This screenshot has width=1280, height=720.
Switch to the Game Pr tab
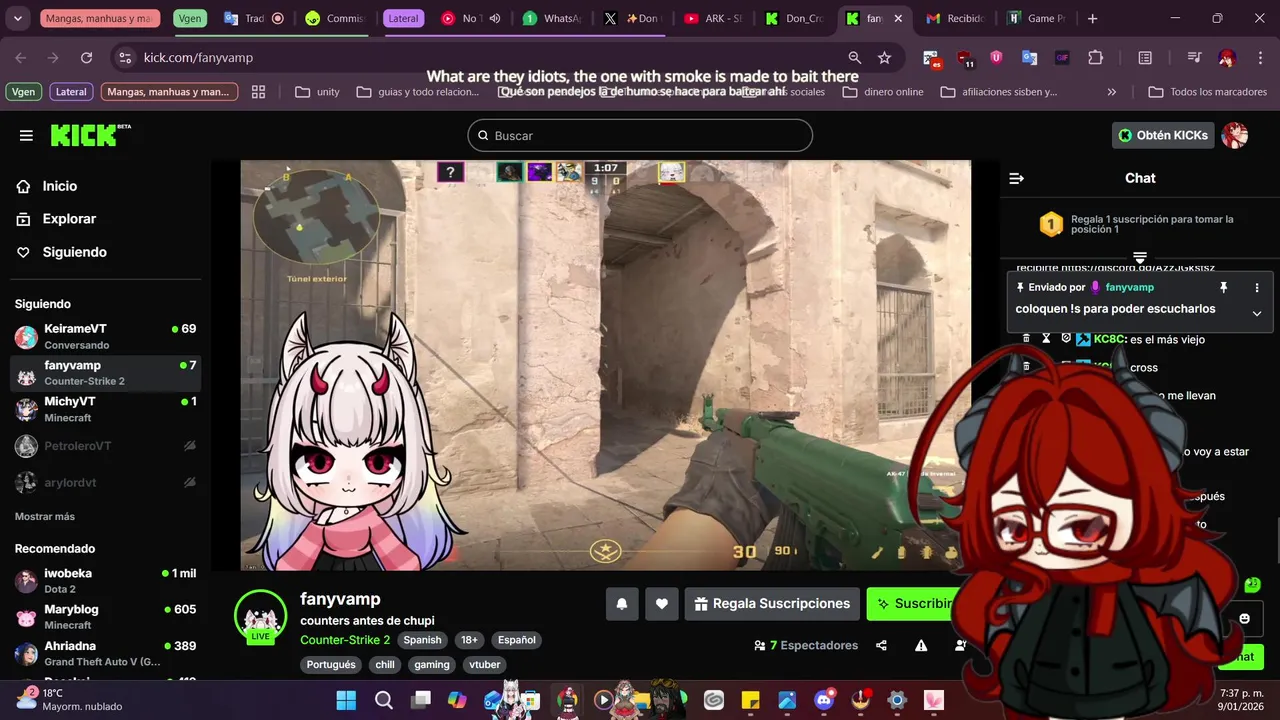1036,18
